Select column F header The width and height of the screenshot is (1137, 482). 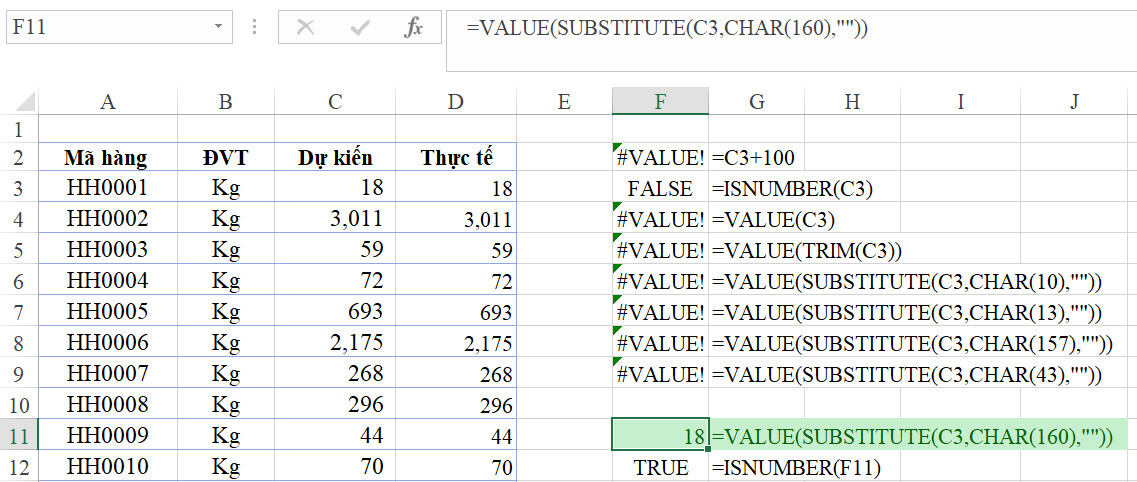[x=660, y=101]
